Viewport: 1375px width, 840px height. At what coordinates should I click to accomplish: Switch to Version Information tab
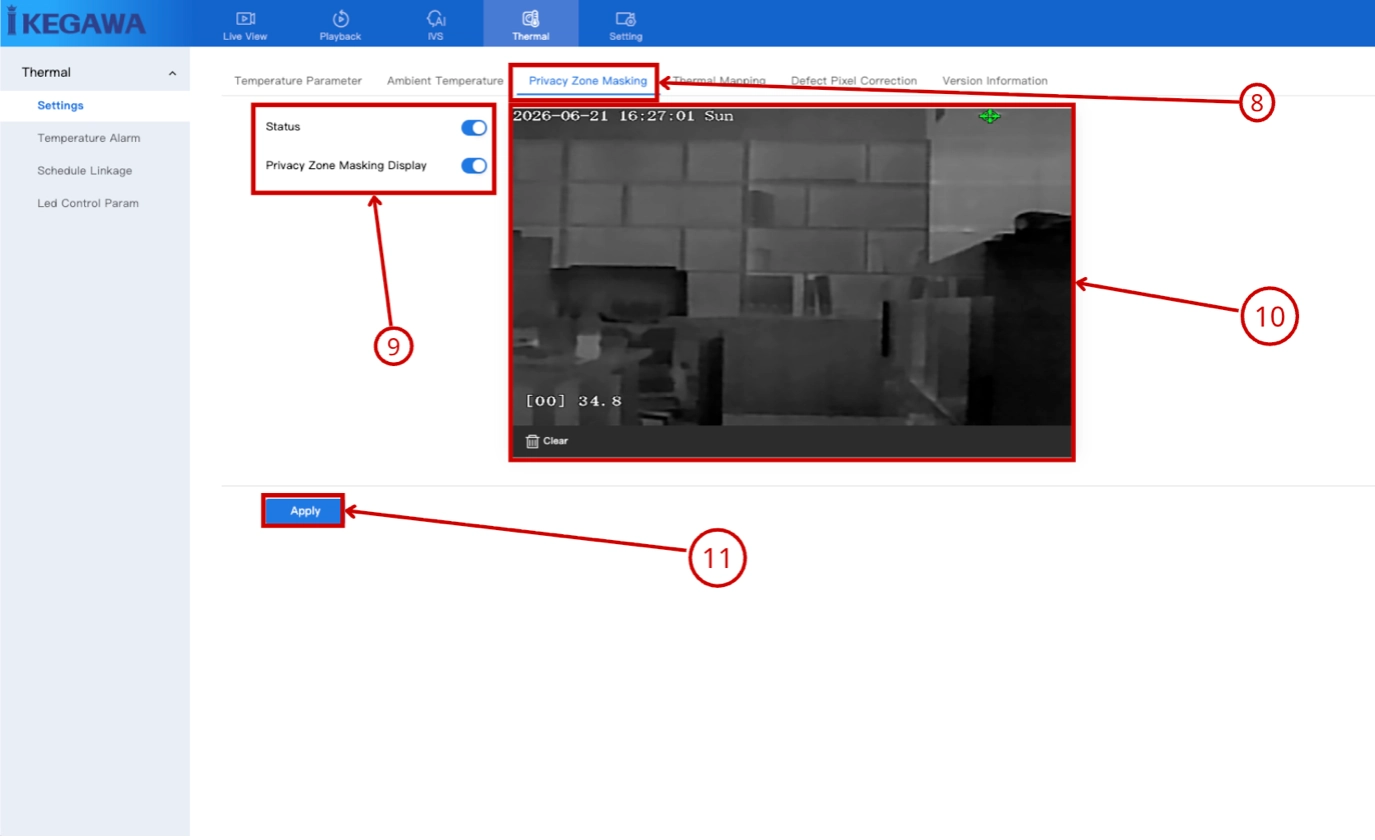pyautogui.click(x=995, y=81)
